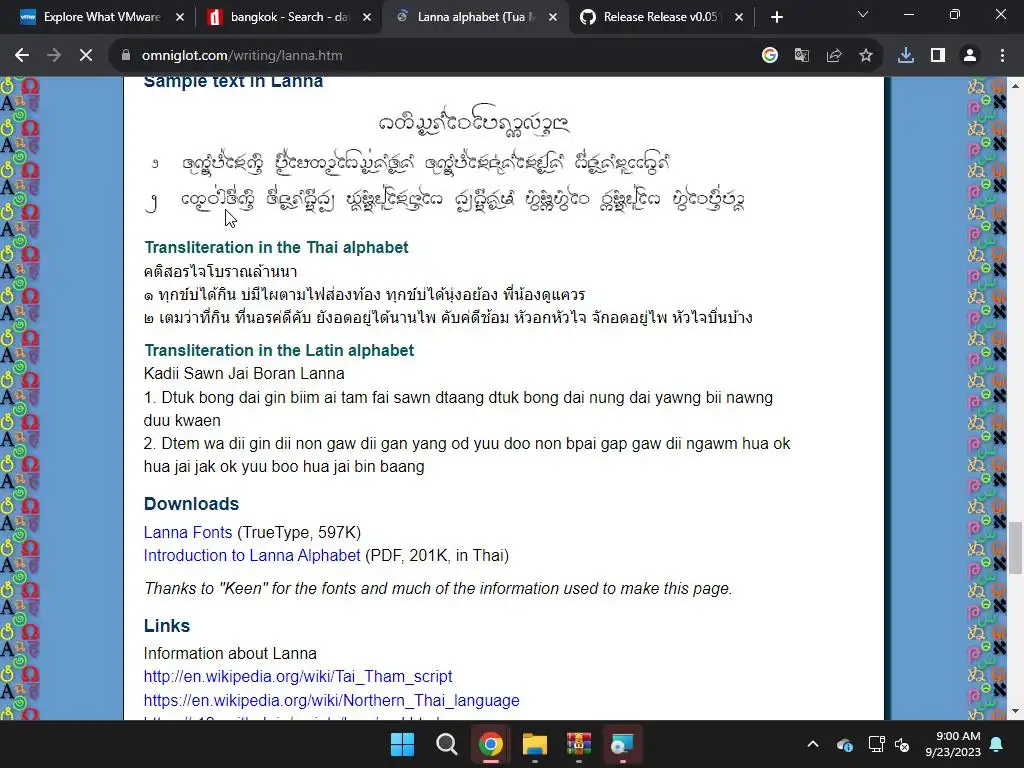Close the bangkok Search tab
Screen dimensions: 1024x768
point(367,17)
